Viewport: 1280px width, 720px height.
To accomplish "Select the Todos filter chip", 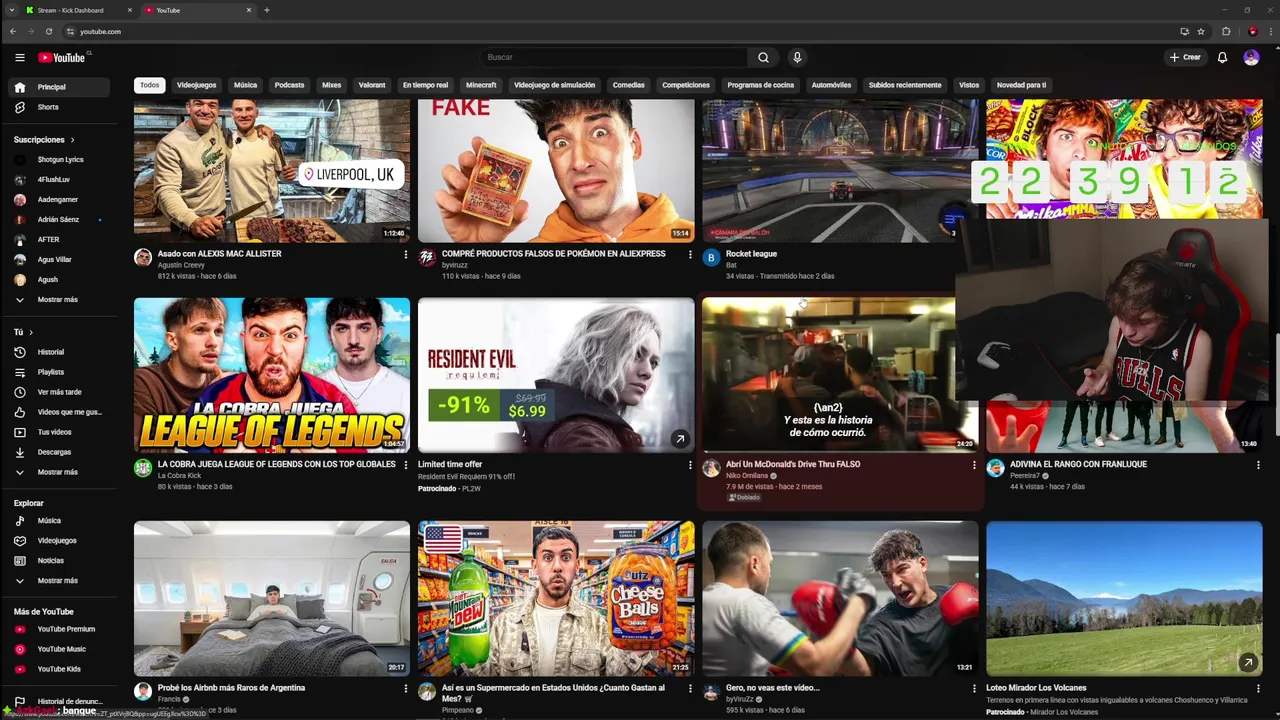I will [x=149, y=85].
